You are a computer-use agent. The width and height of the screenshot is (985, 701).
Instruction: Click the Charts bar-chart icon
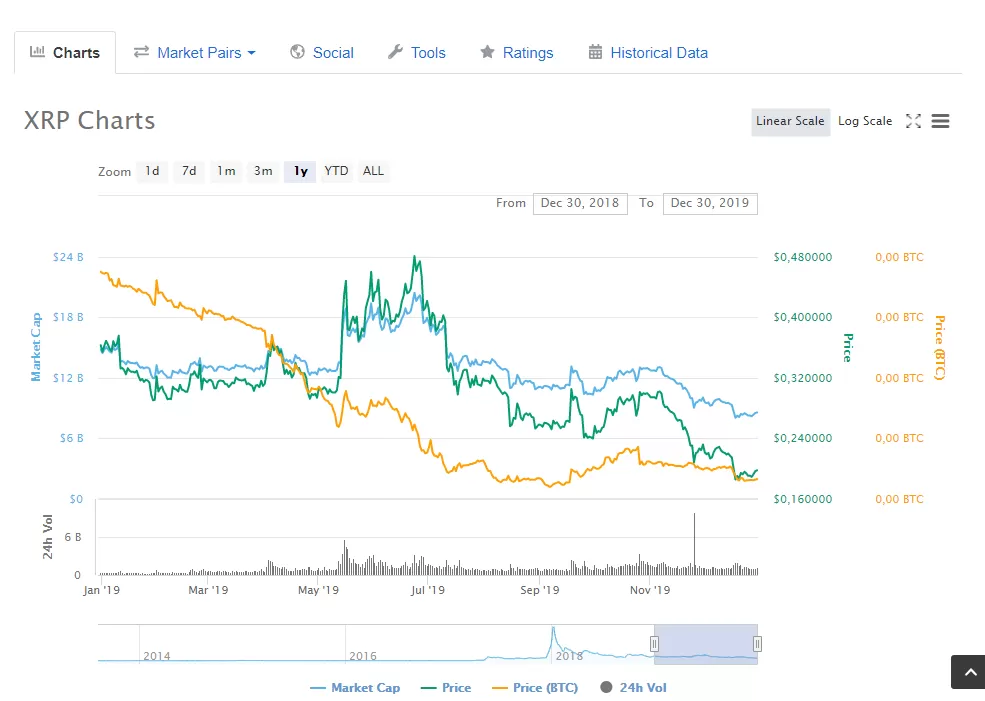pos(38,52)
